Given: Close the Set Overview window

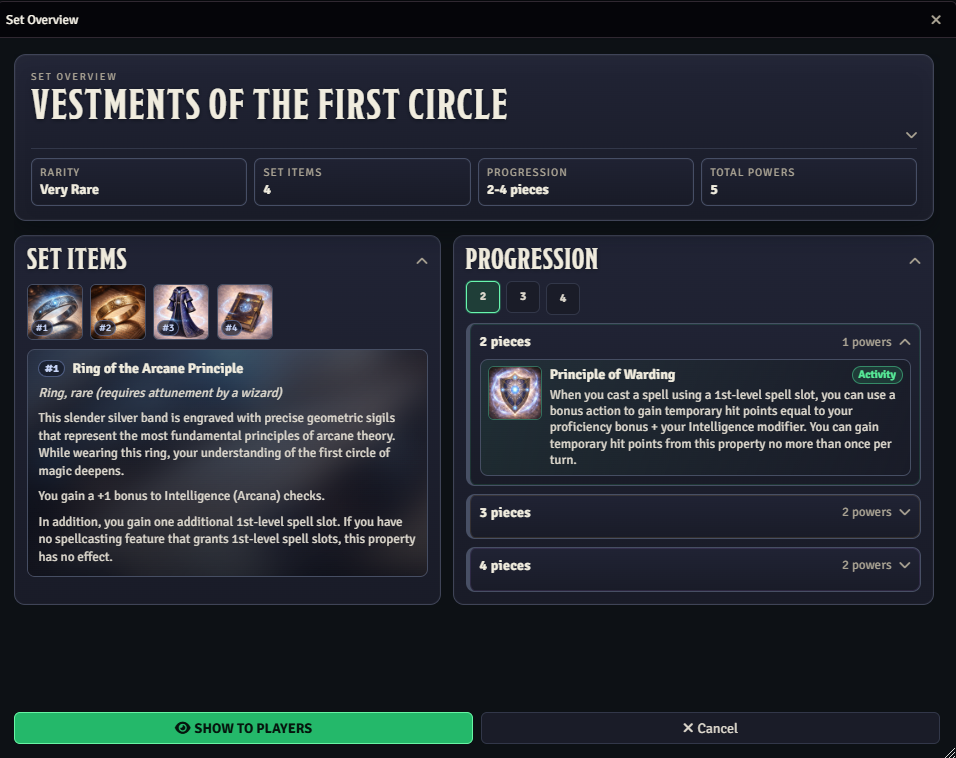Looking at the screenshot, I should (x=936, y=19).
